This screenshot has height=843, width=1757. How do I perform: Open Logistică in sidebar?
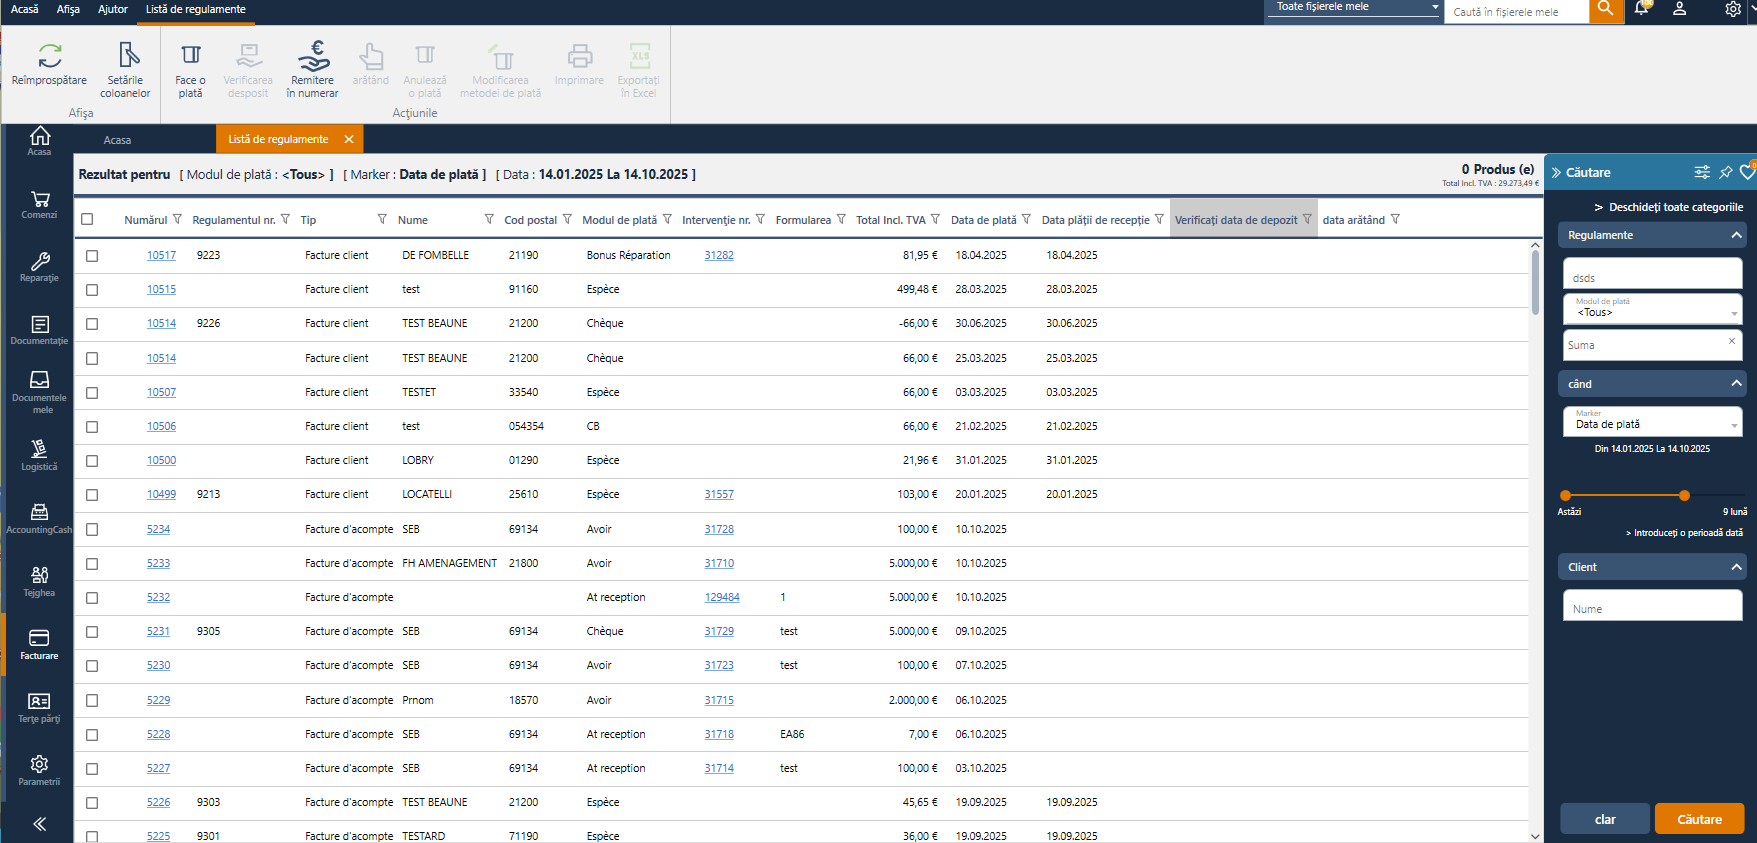coord(40,455)
